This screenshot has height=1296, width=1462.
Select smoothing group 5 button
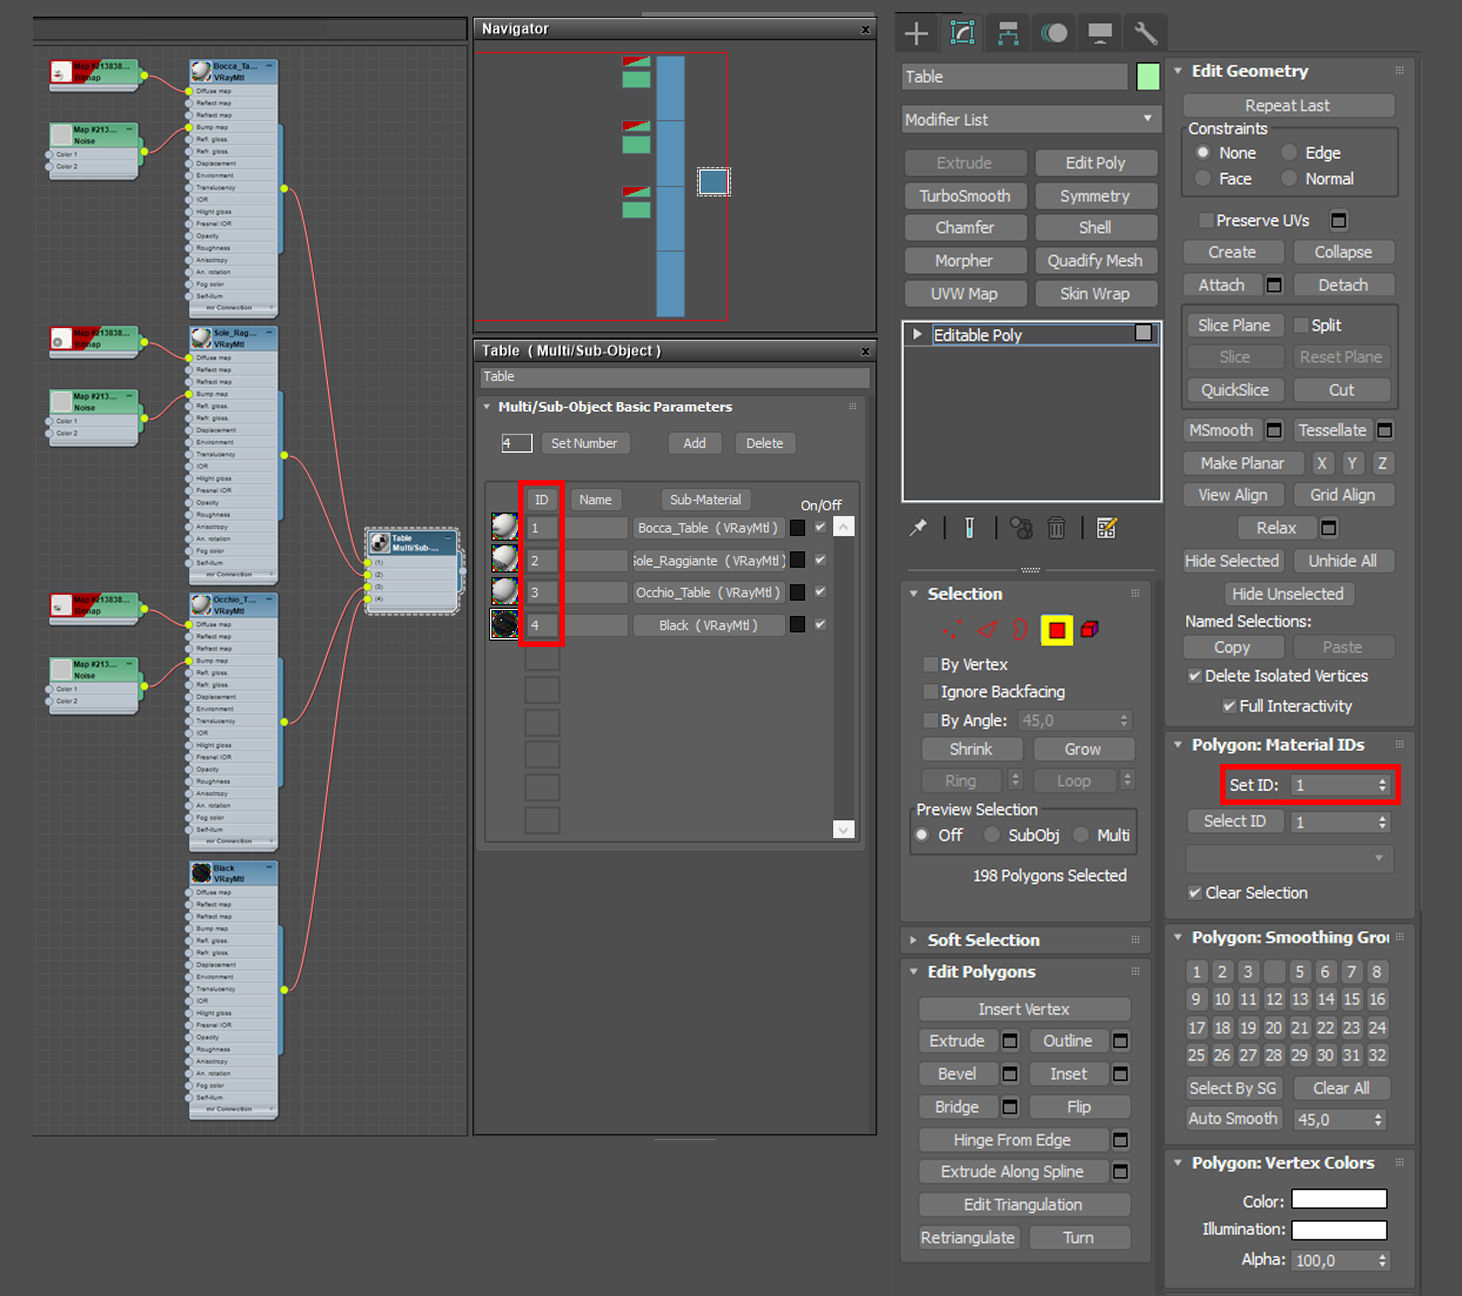coord(1299,972)
